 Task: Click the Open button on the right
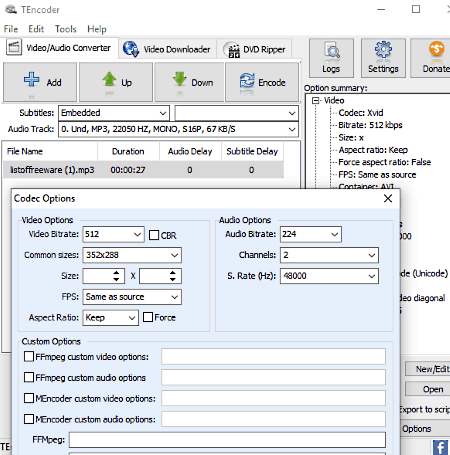[428, 389]
